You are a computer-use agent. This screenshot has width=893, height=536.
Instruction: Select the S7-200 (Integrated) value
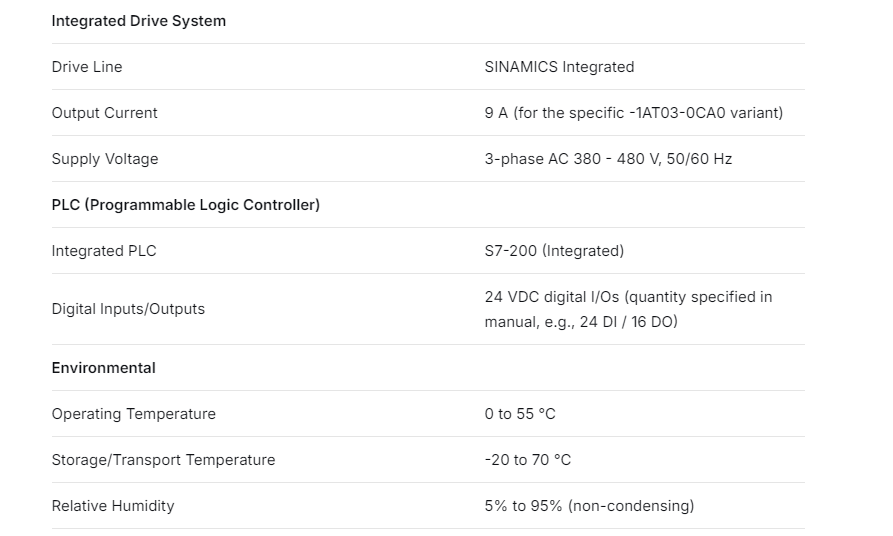[554, 251]
